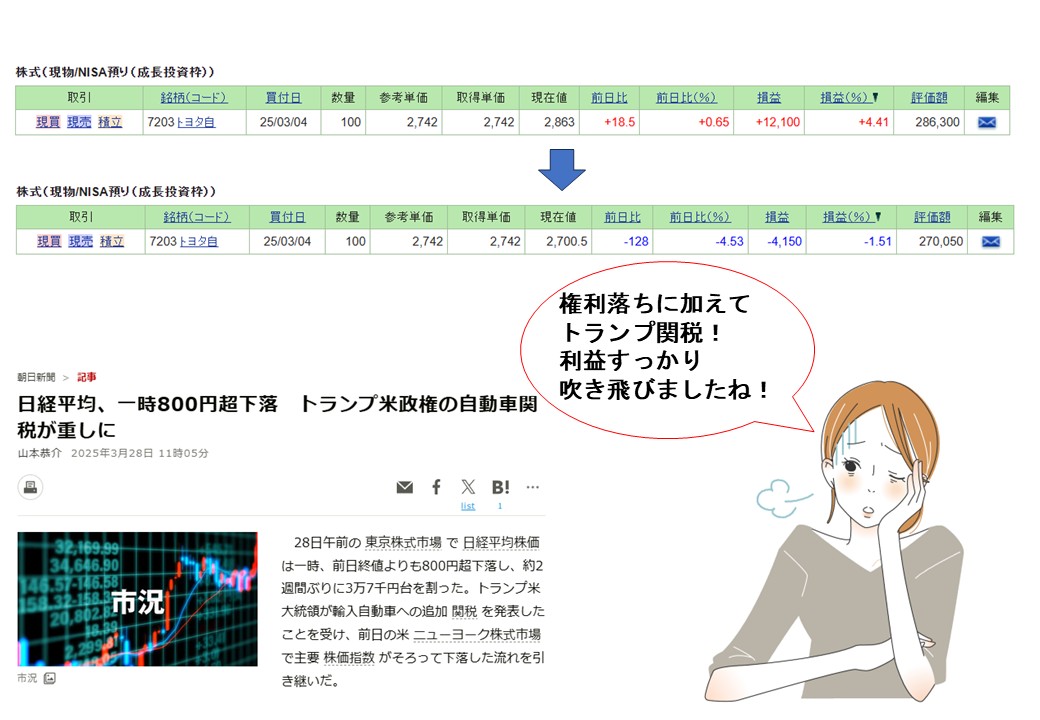Viewport: 1040px width, 720px height.
Task: Sort by 損益(%) in the table showing +12,100
Action: coord(849,97)
